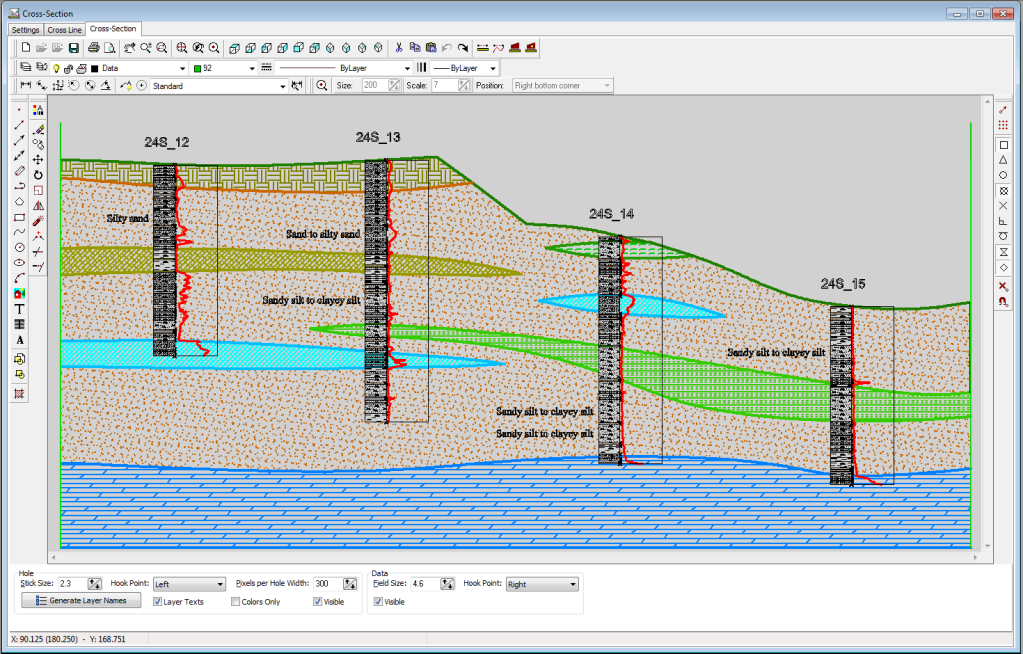Select the Circle drawing tool
This screenshot has width=1023, height=654.
point(20,247)
